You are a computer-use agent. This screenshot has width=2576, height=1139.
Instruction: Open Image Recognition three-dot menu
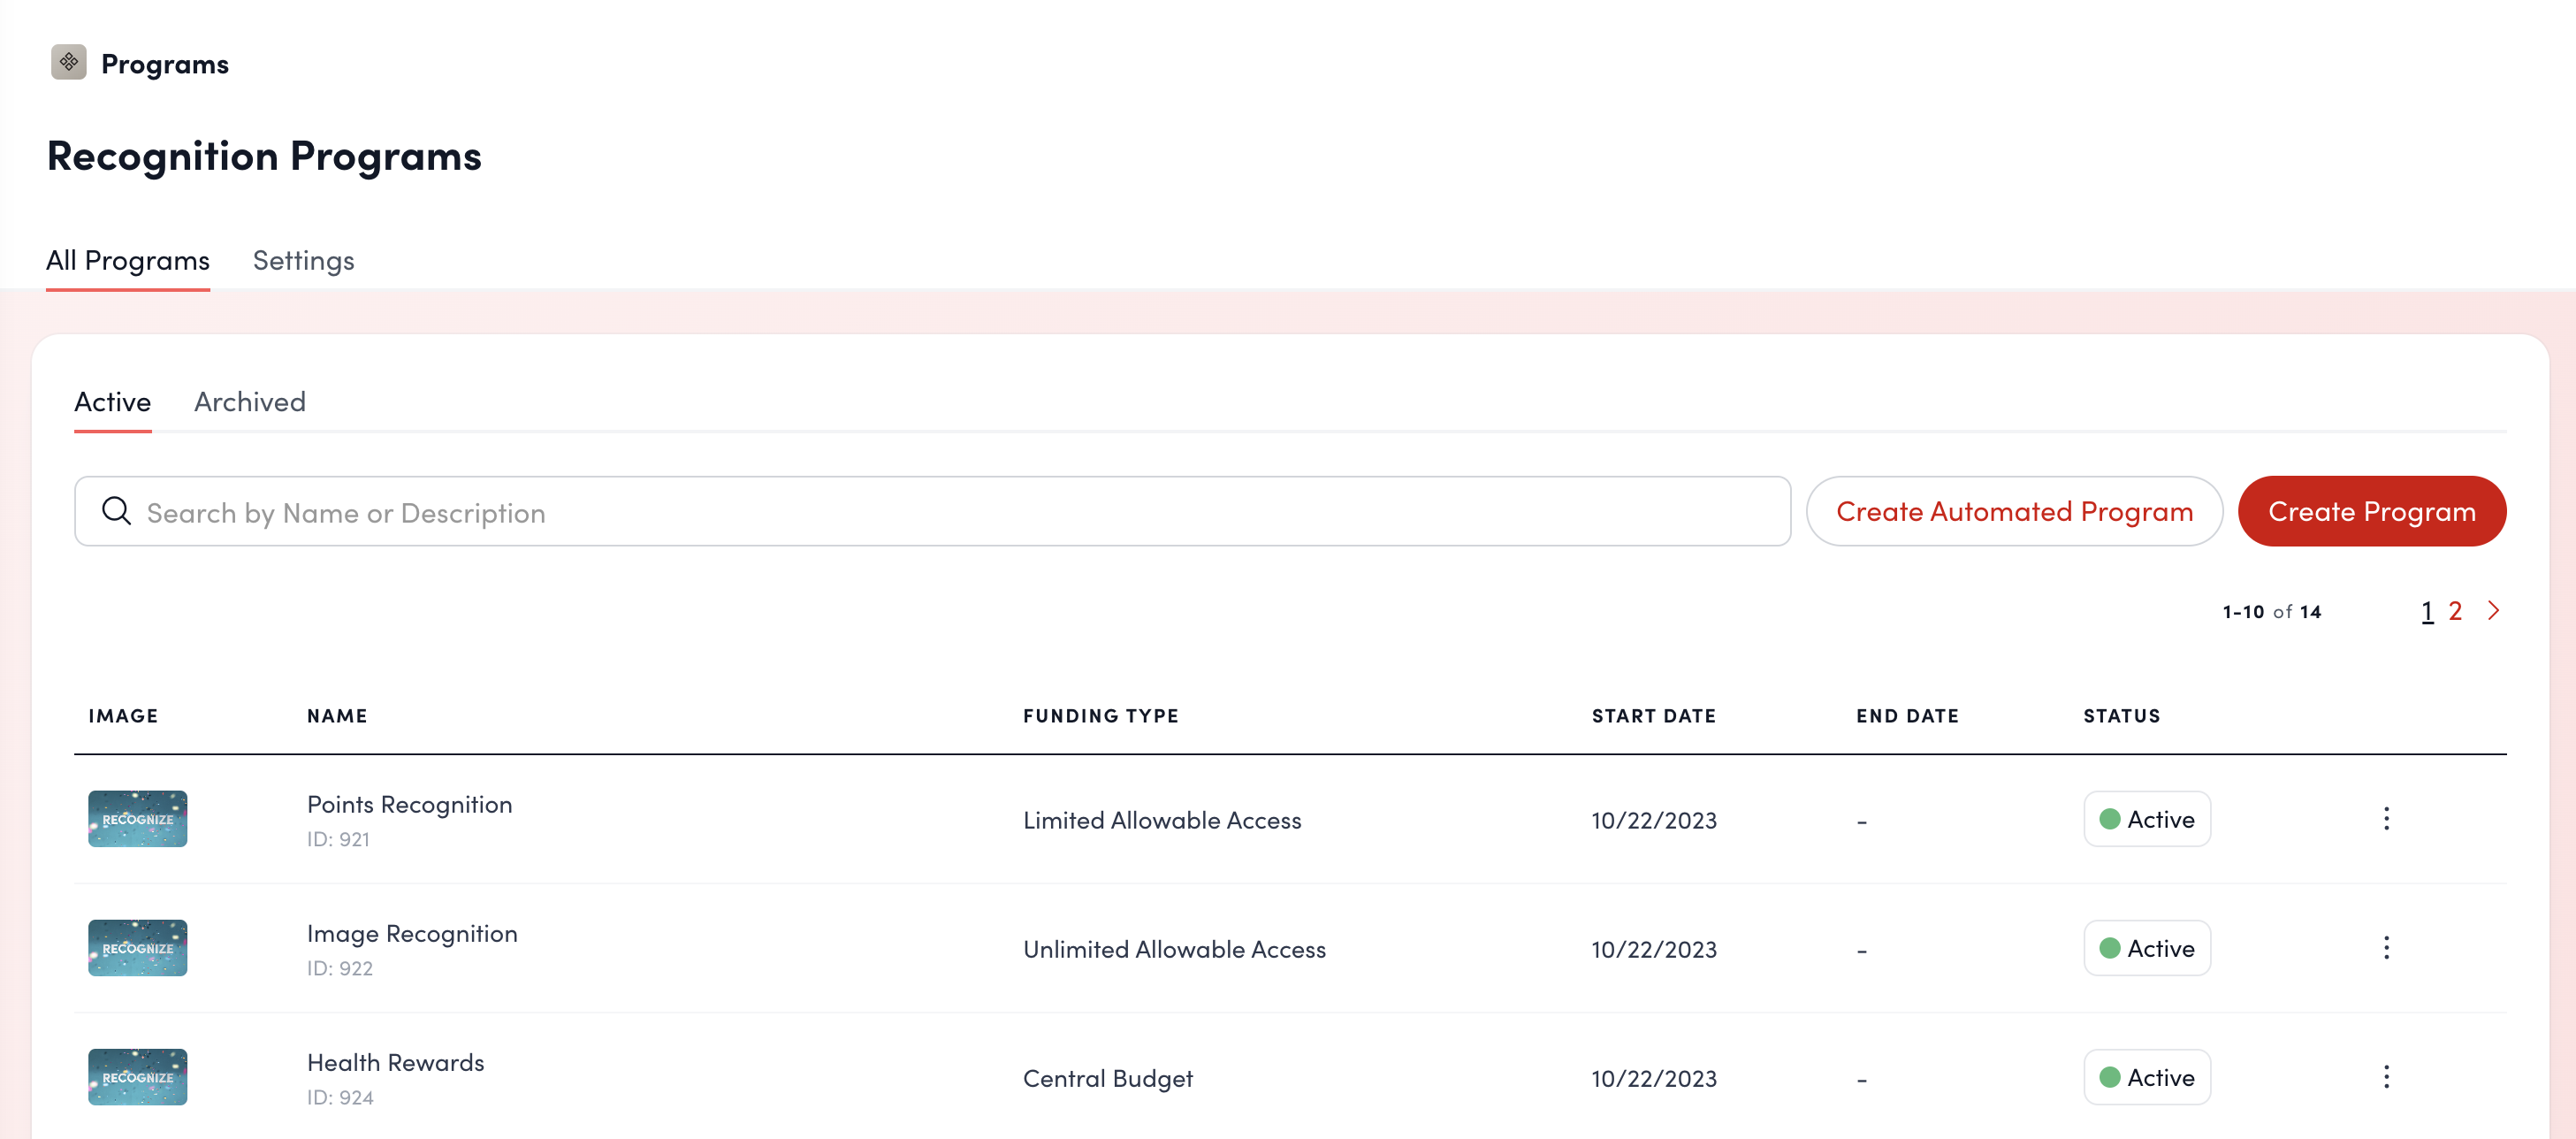(x=2386, y=948)
